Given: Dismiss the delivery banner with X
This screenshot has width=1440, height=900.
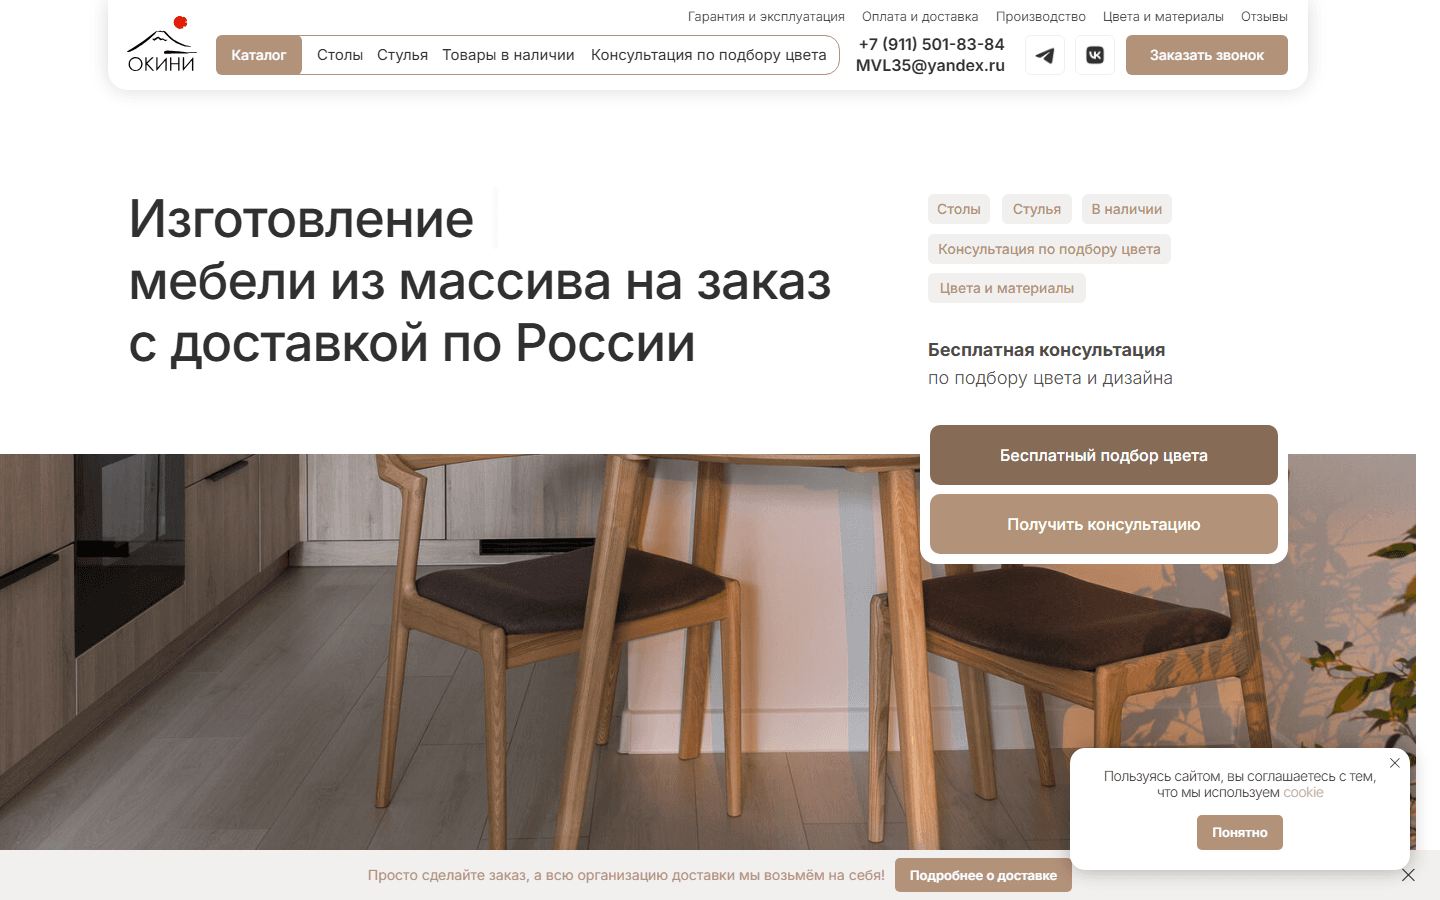Looking at the screenshot, I should tap(1408, 875).
